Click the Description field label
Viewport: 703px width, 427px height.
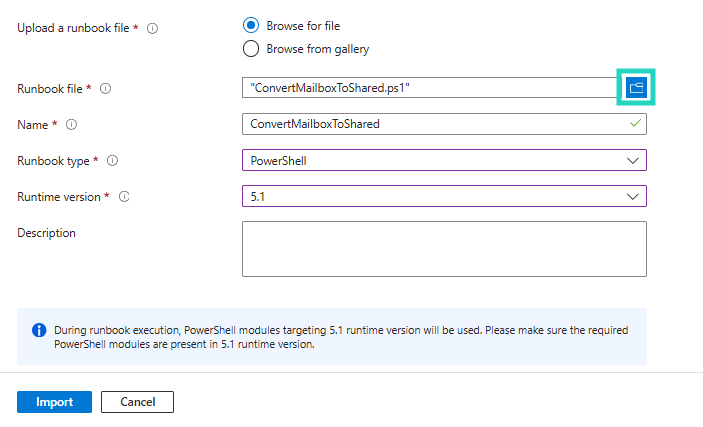(46, 233)
